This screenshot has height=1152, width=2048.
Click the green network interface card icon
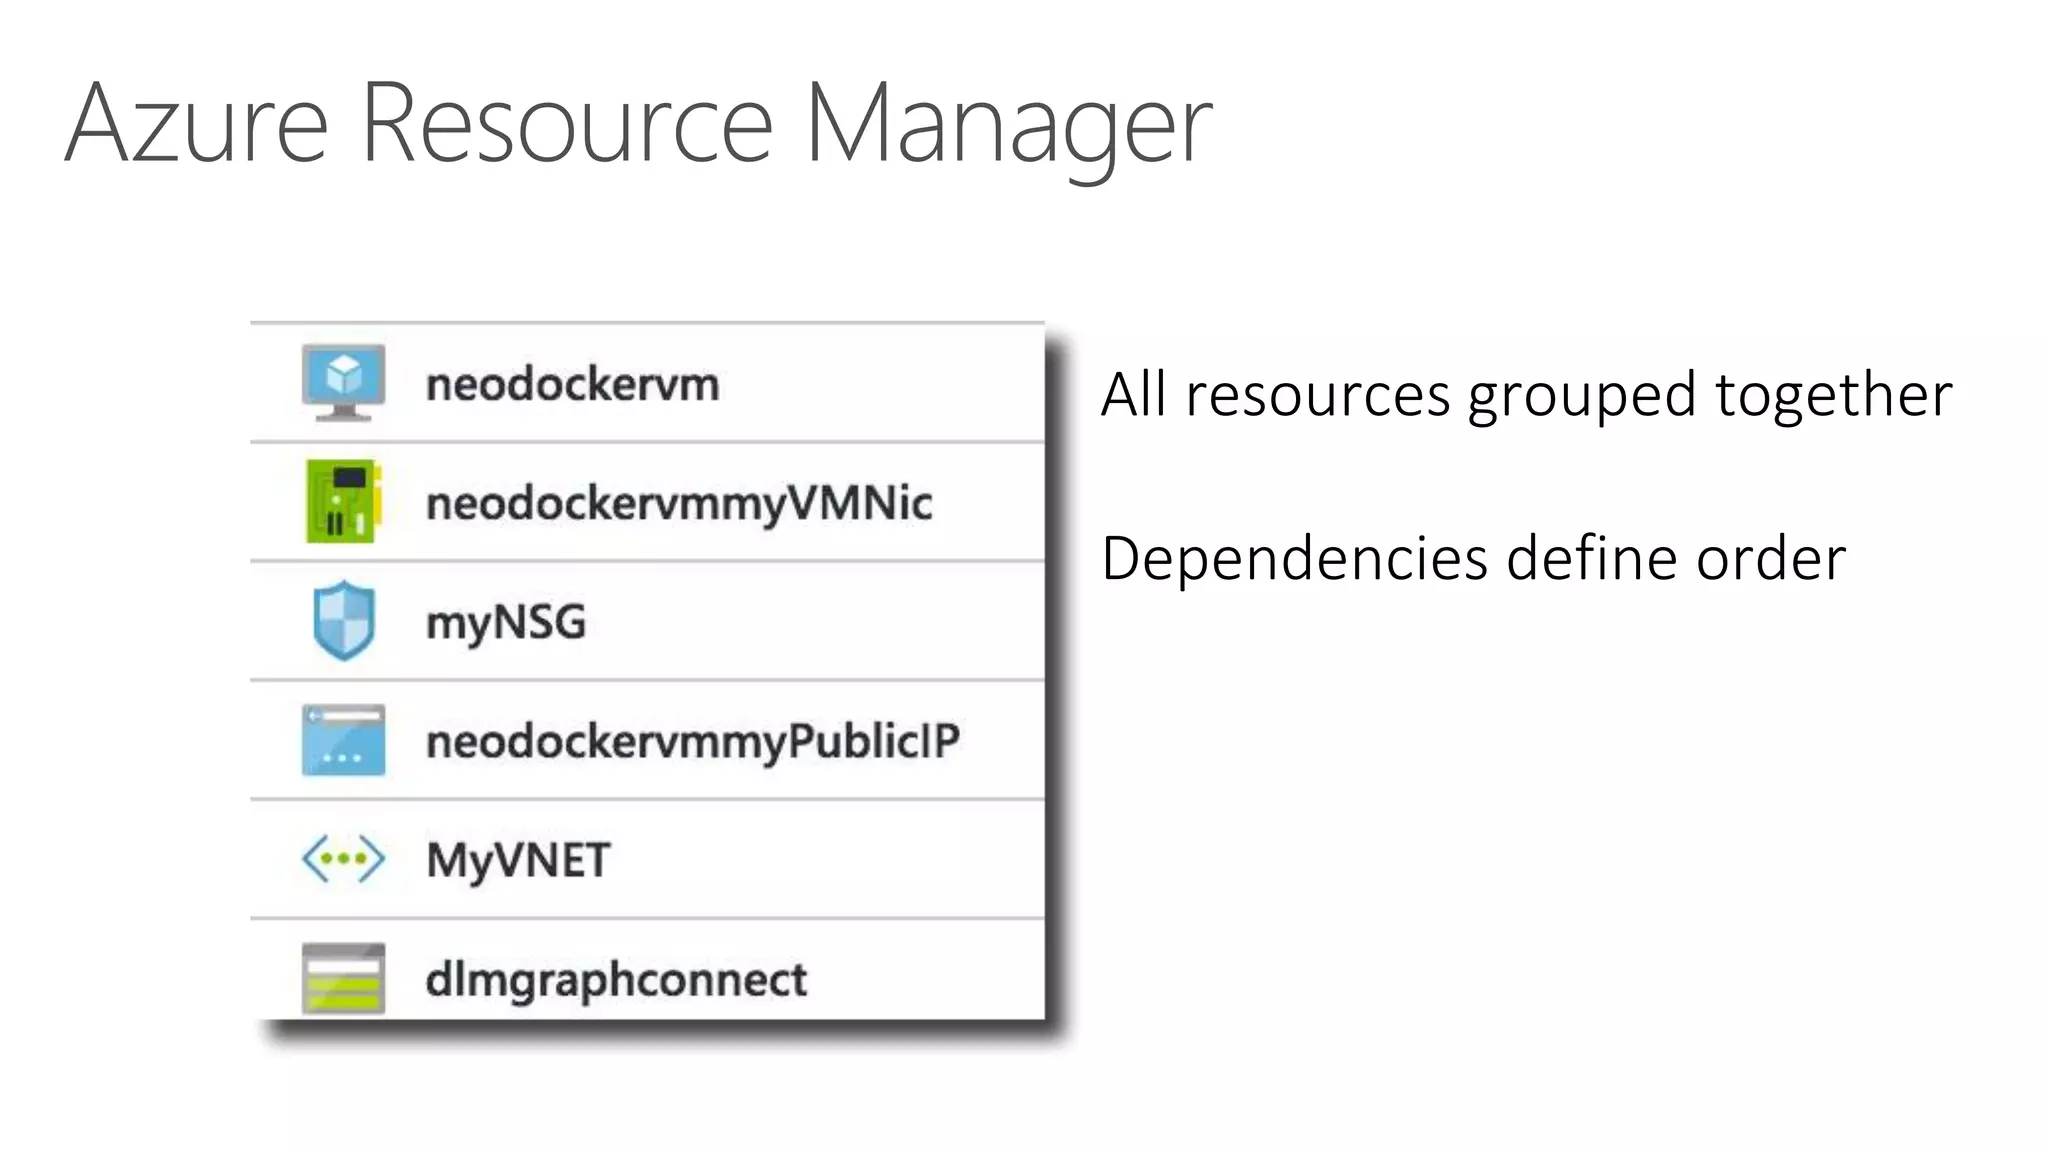tap(343, 501)
